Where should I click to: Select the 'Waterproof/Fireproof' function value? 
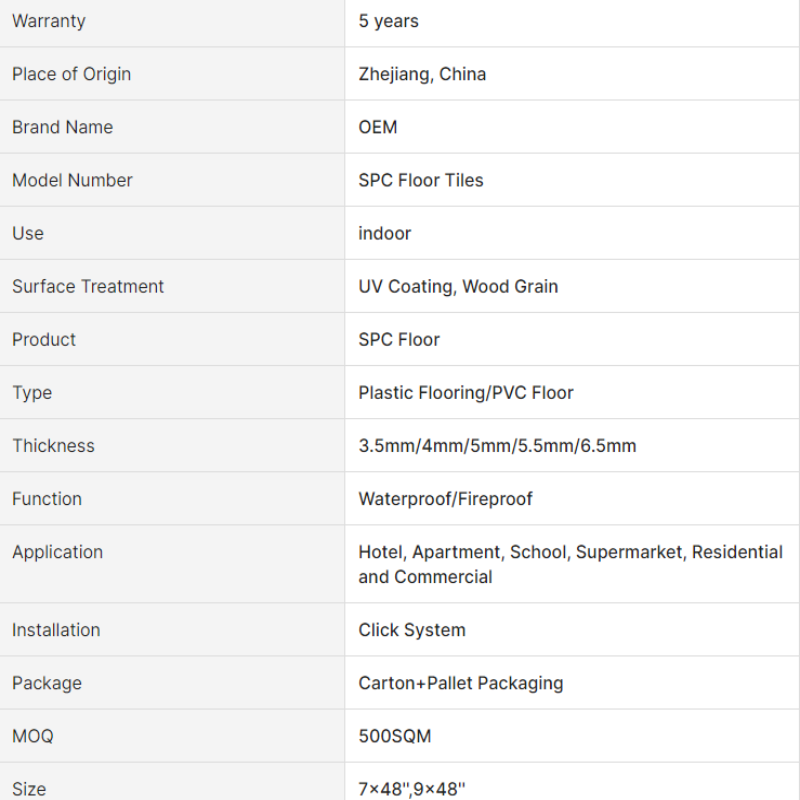click(445, 499)
